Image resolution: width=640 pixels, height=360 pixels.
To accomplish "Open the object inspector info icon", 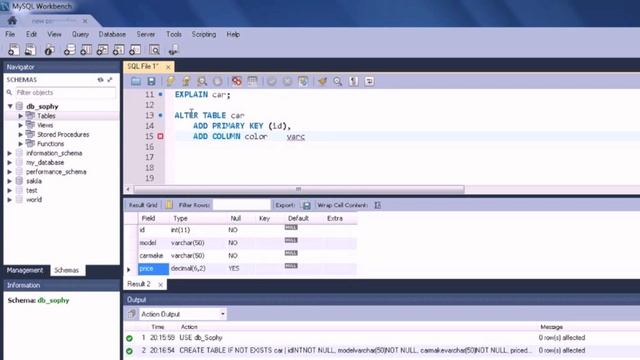I will [49, 50].
